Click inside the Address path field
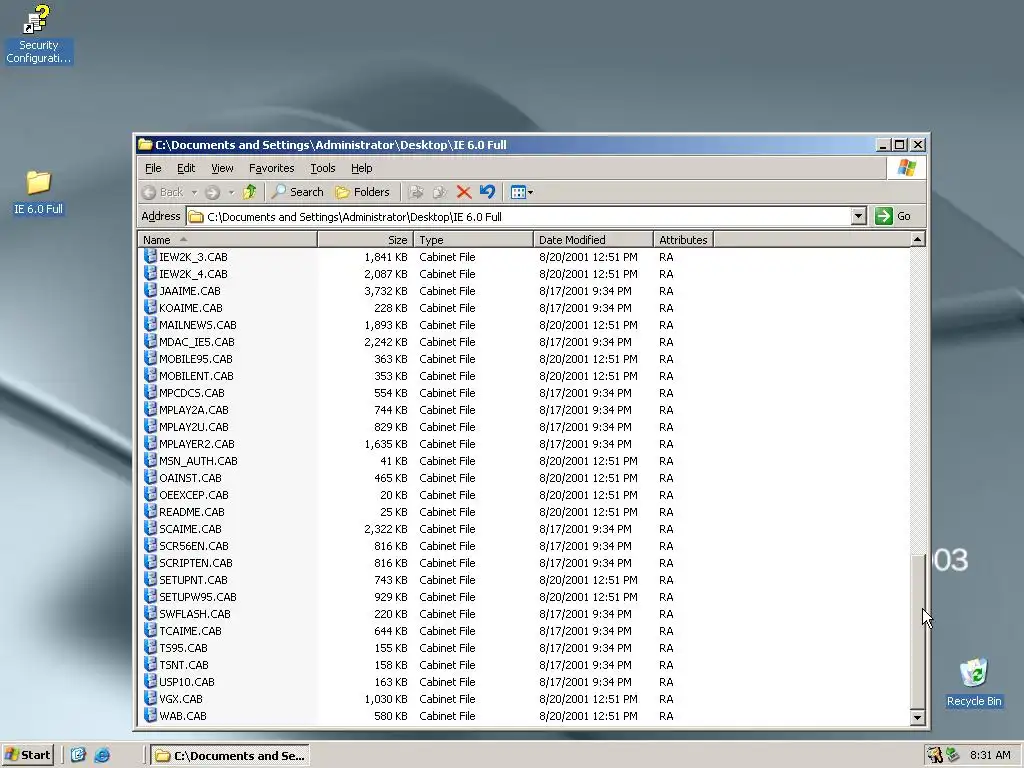The height and width of the screenshot is (768, 1024). point(519,216)
